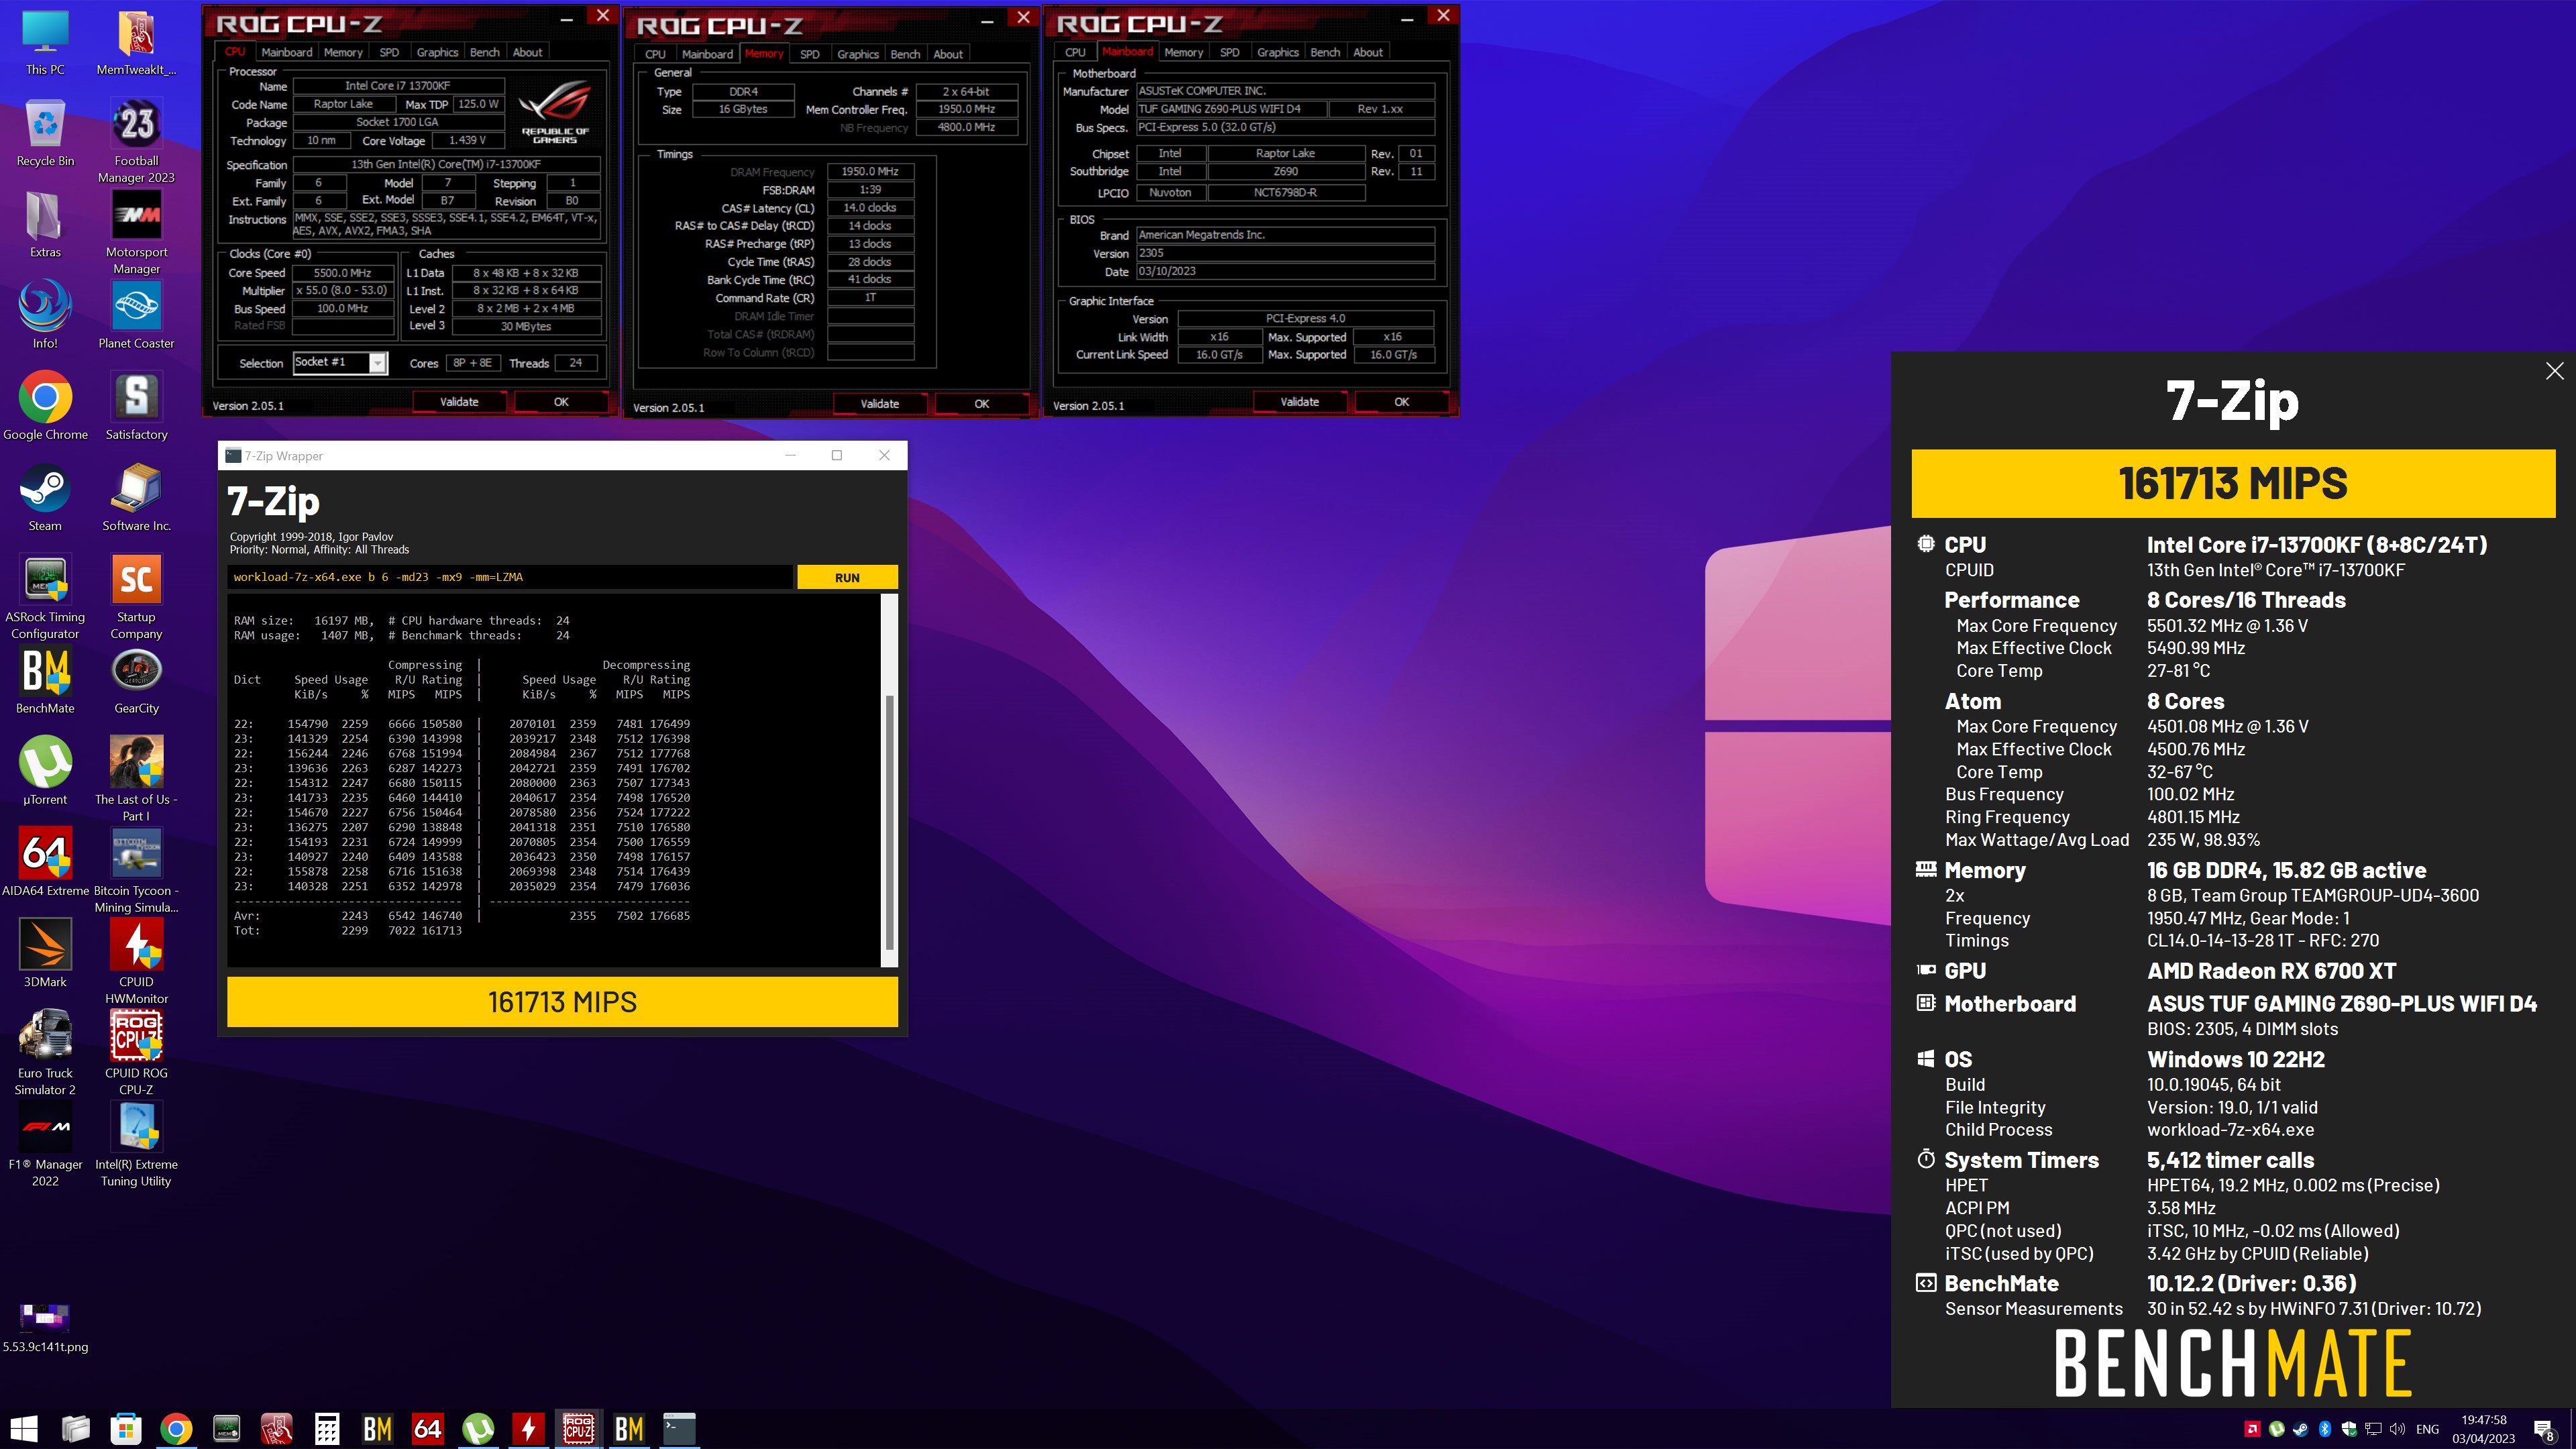Launch CPUID HWMonitor from the desktop

136,962
